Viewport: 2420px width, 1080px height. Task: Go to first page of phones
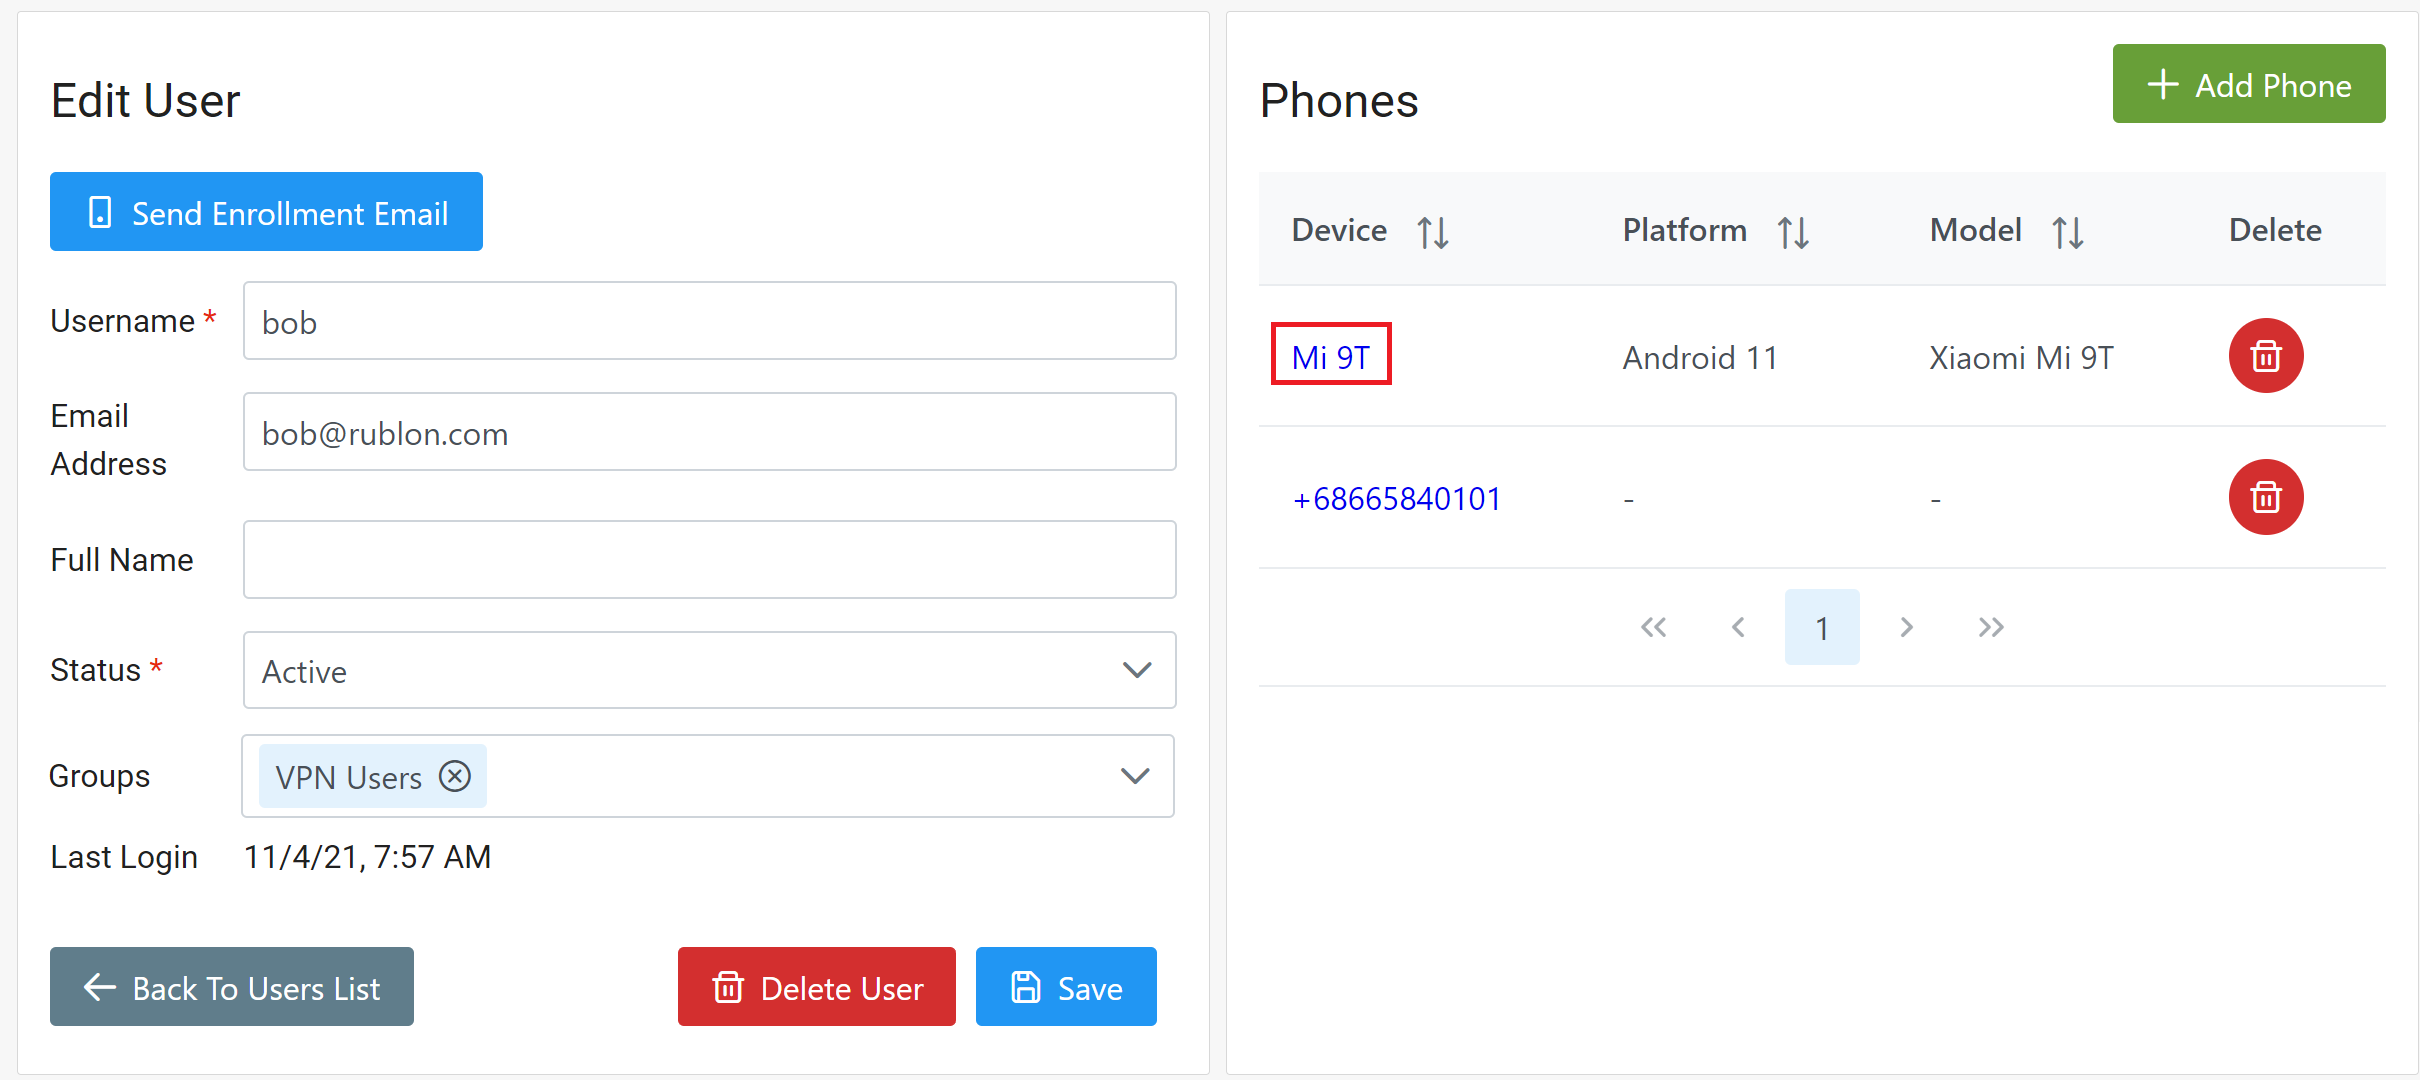[x=1653, y=627]
